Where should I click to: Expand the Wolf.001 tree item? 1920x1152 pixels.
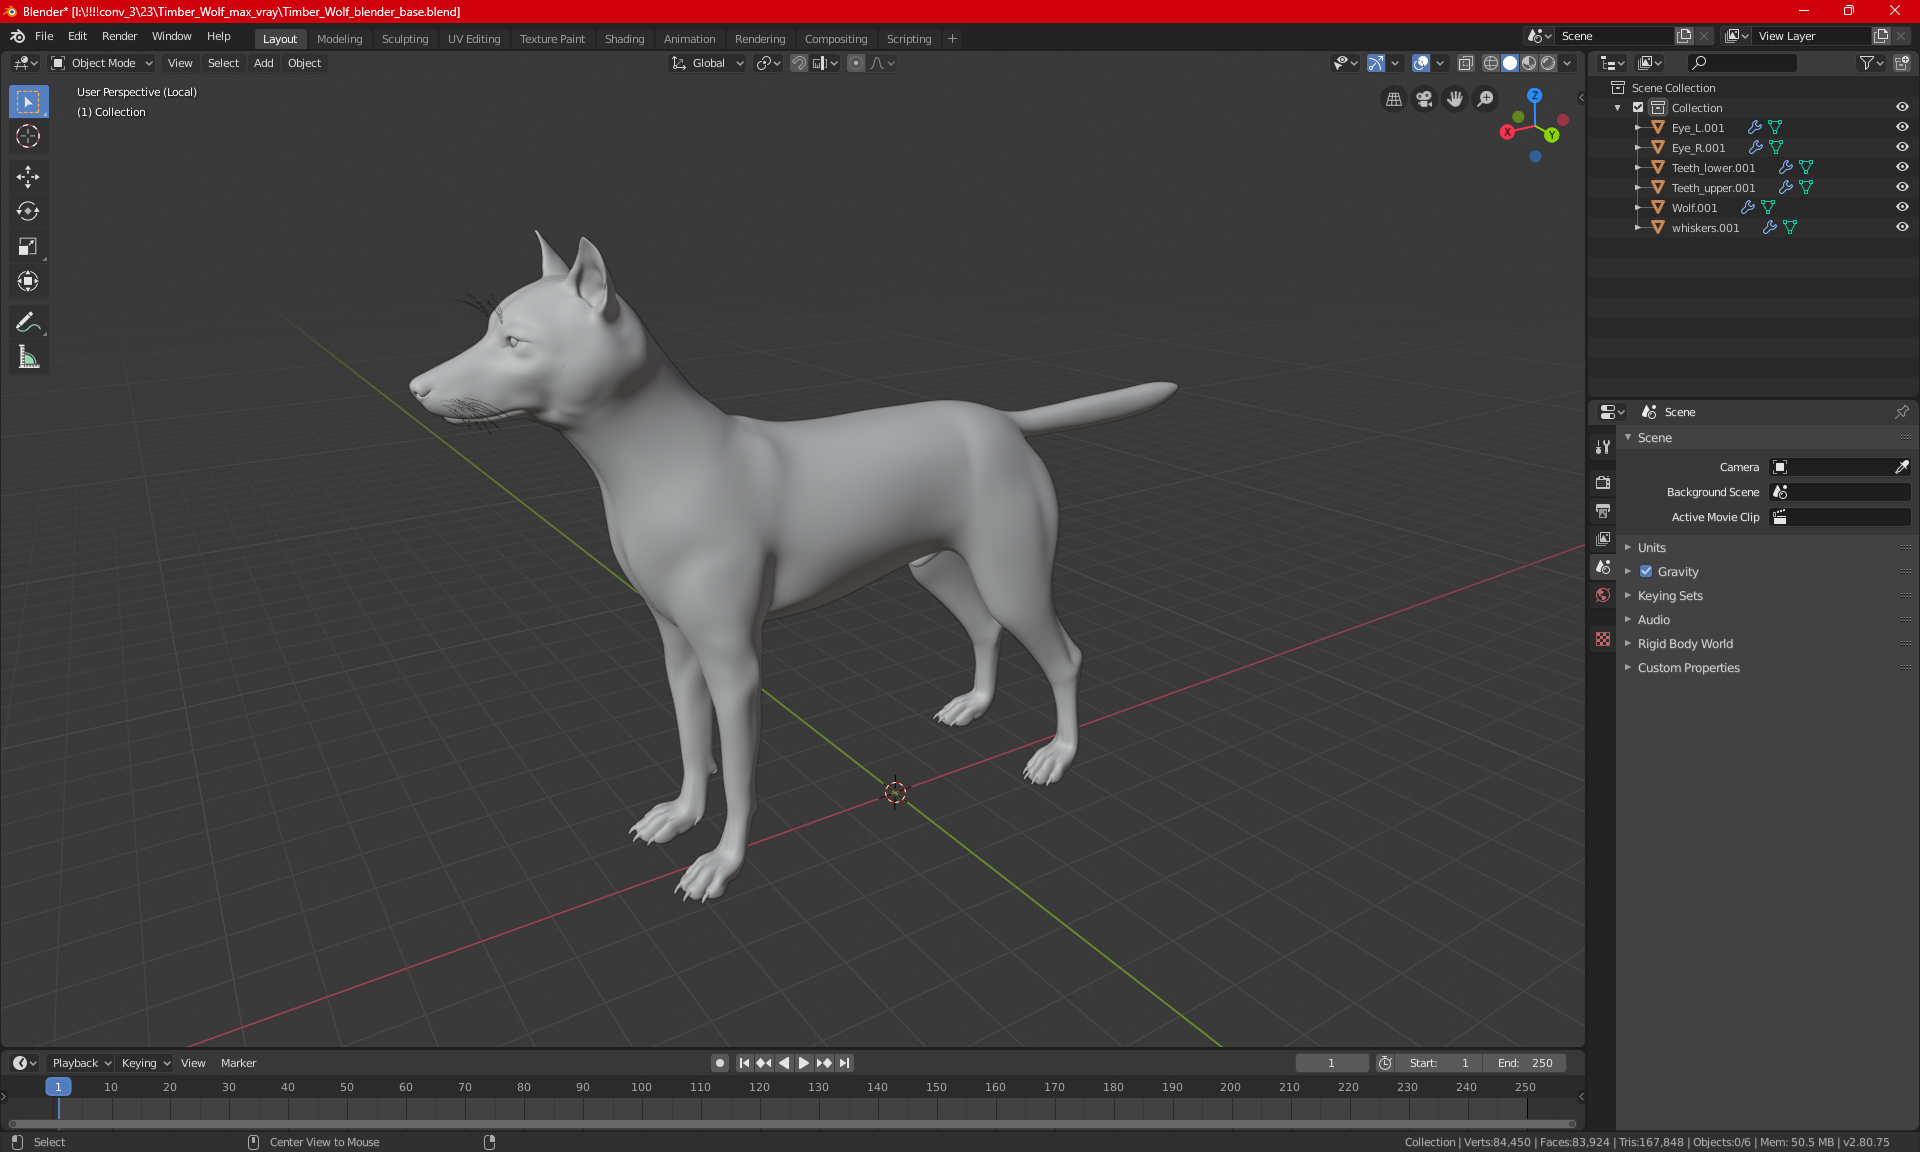(1637, 207)
